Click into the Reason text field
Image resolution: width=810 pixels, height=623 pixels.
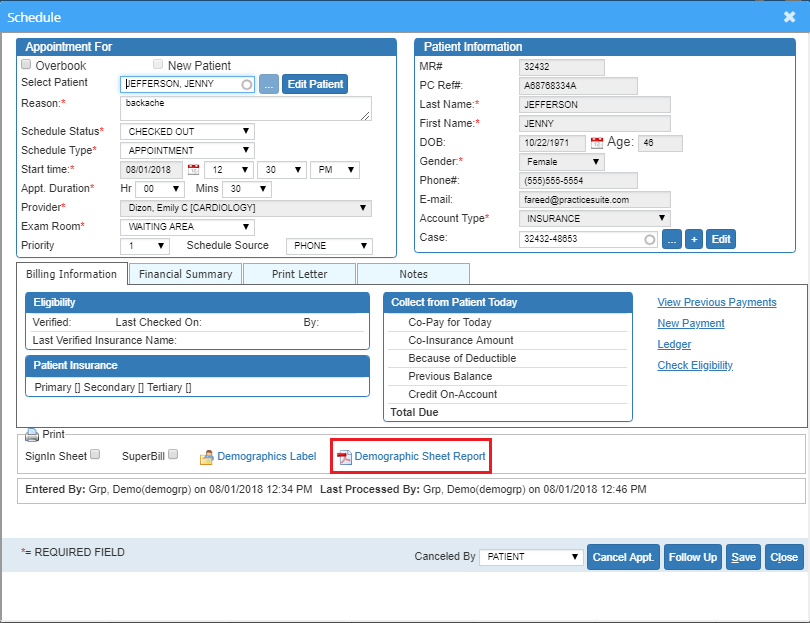click(245, 108)
